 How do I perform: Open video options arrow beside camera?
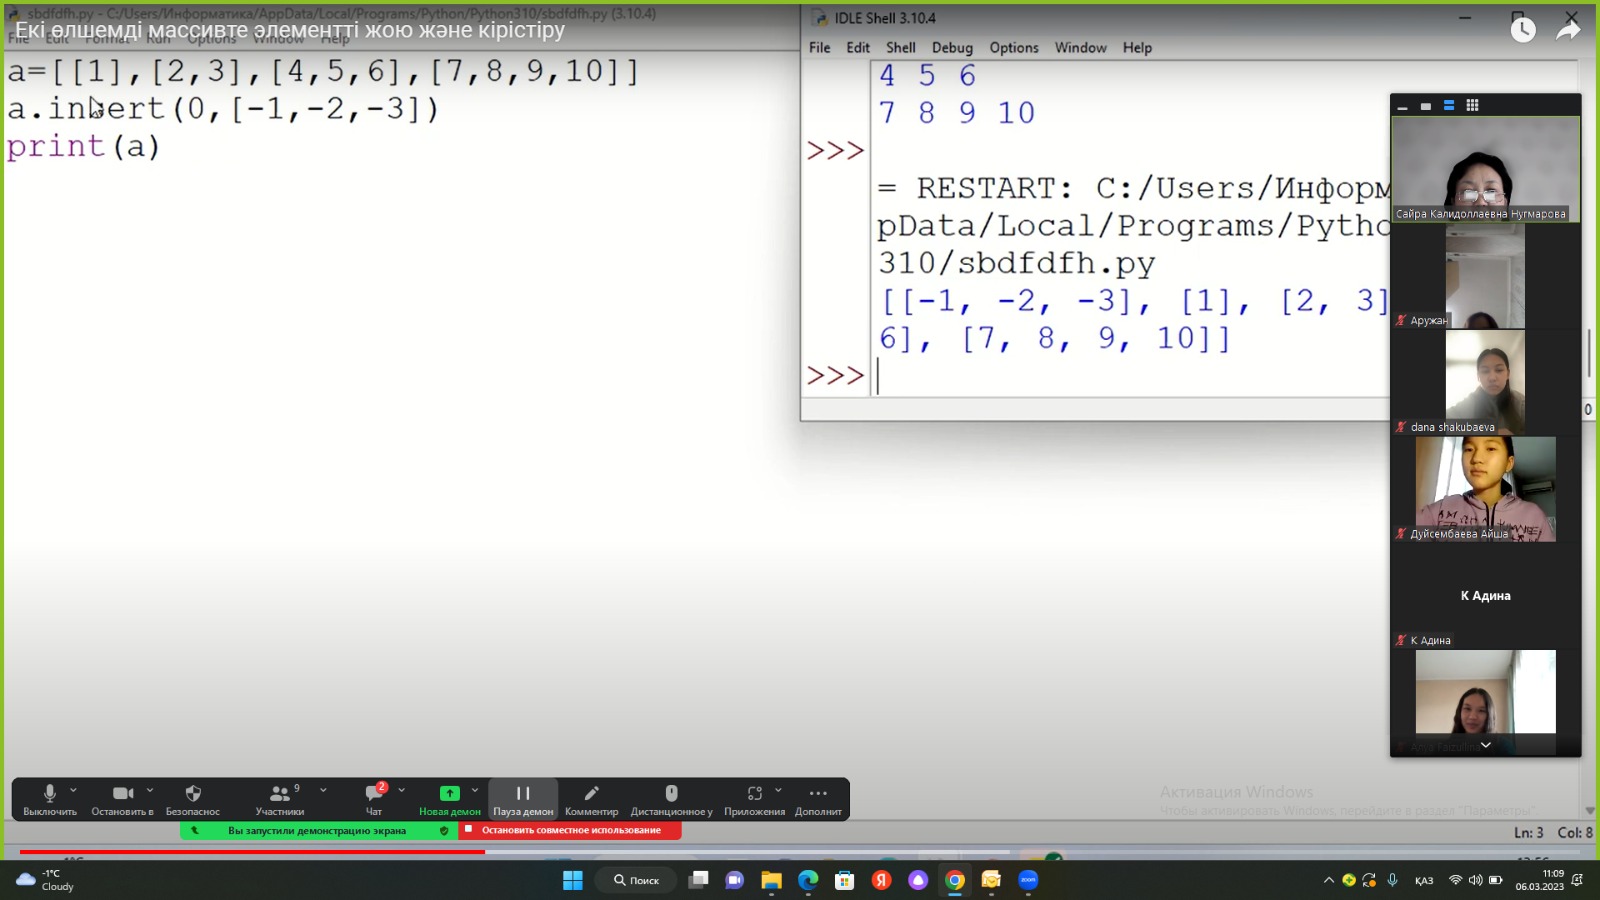pos(150,790)
